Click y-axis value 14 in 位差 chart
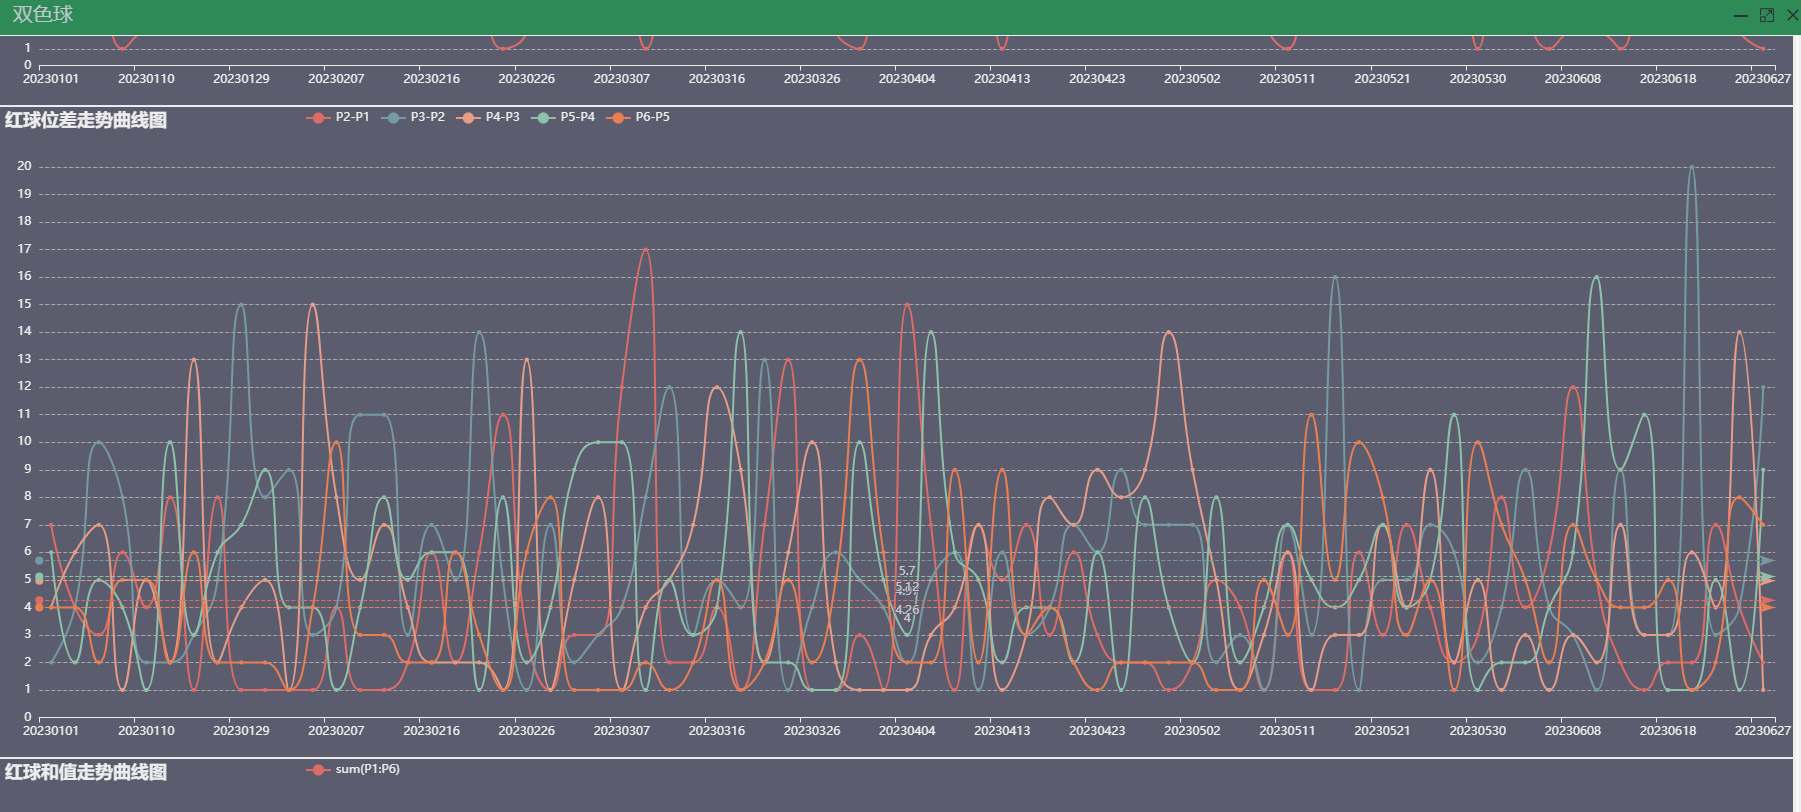 pos(24,331)
